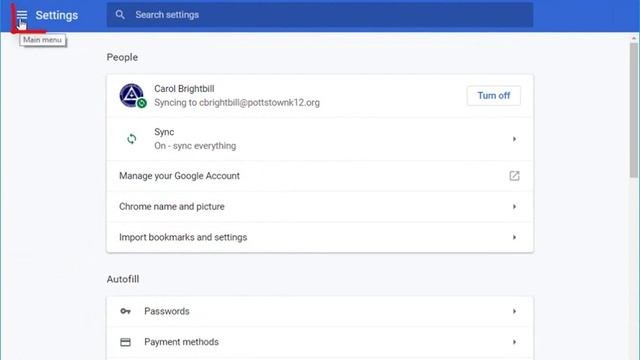This screenshot has width=640, height=360.
Task: Click Carol Brightbill's profile avatar
Action: [x=131, y=96]
